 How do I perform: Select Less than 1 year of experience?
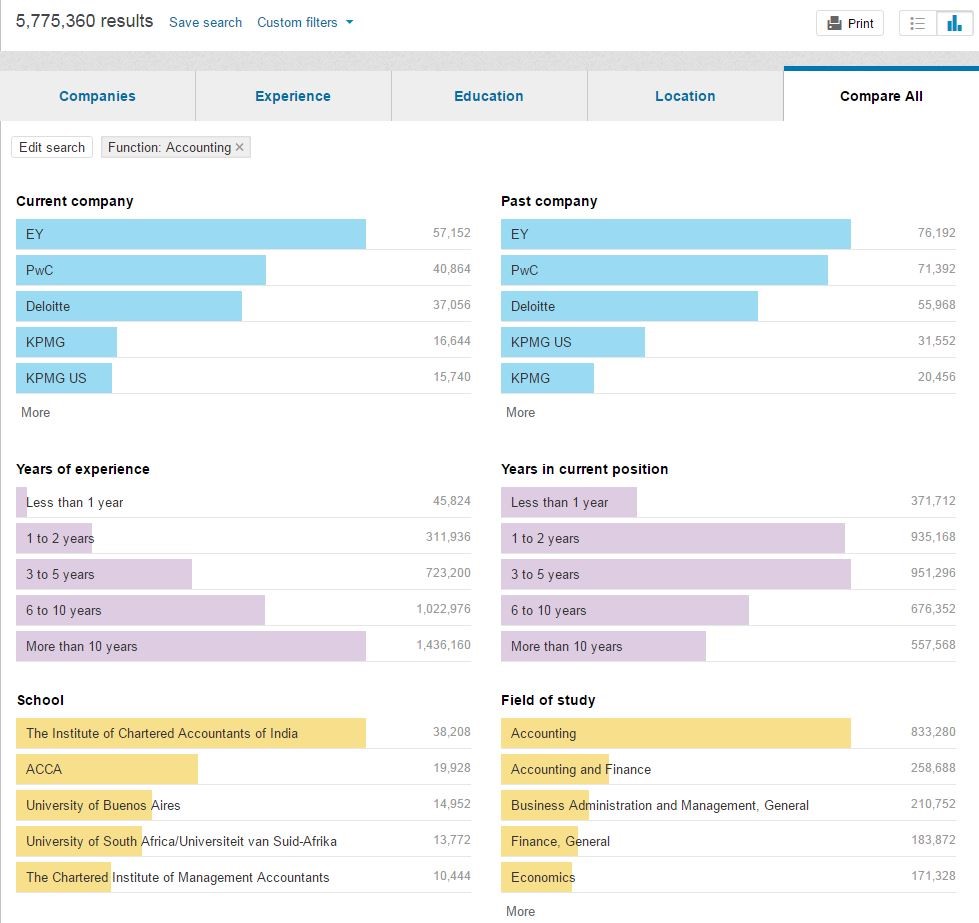coord(244,503)
